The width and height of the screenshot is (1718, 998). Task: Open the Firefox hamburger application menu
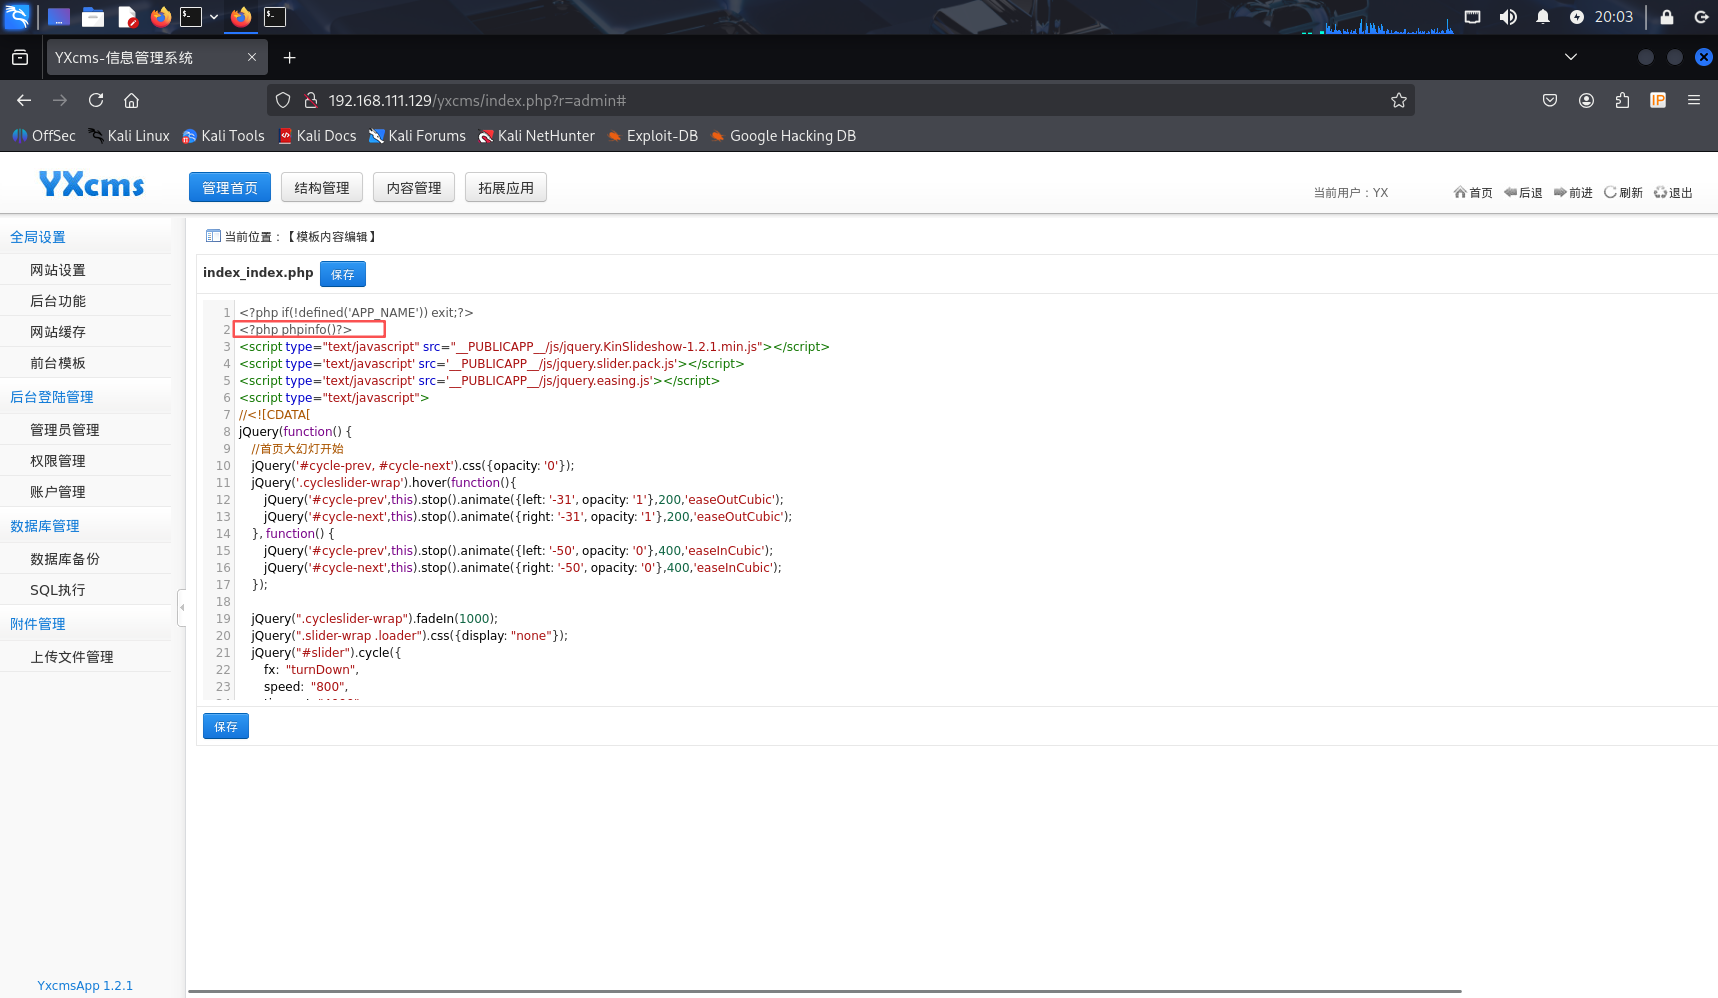1694,100
